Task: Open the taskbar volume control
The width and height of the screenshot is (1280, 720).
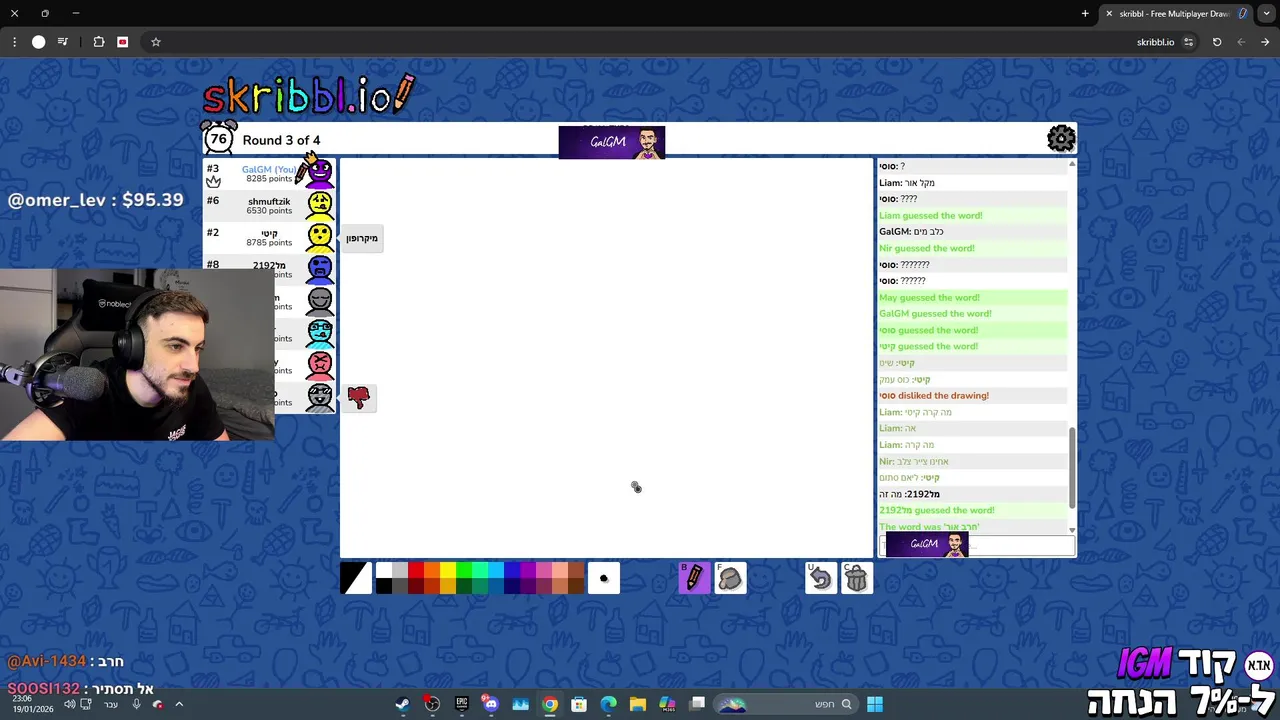Action: click(x=70, y=704)
